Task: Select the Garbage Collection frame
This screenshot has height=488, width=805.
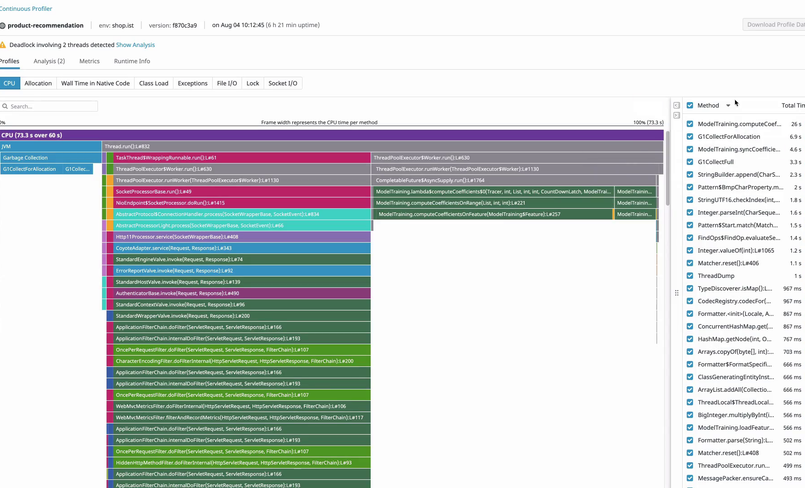Action: coord(51,158)
